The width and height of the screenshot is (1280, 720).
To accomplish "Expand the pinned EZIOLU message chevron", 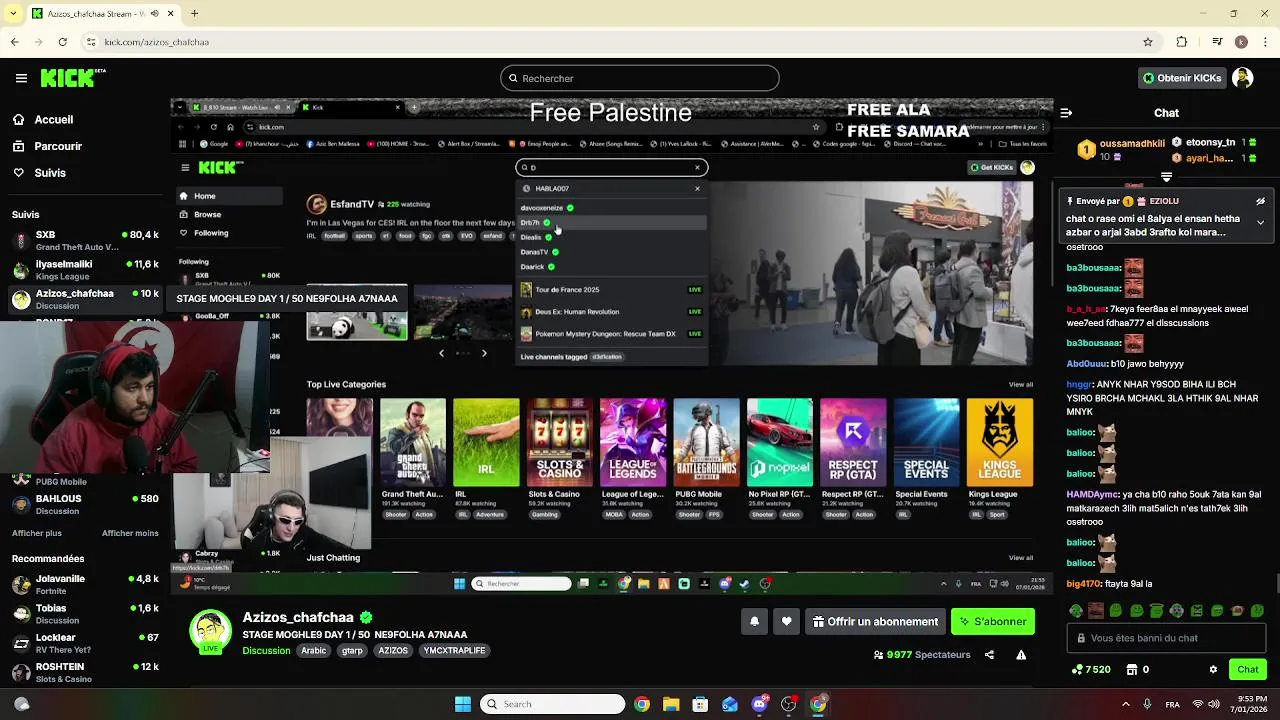I will point(1260,222).
